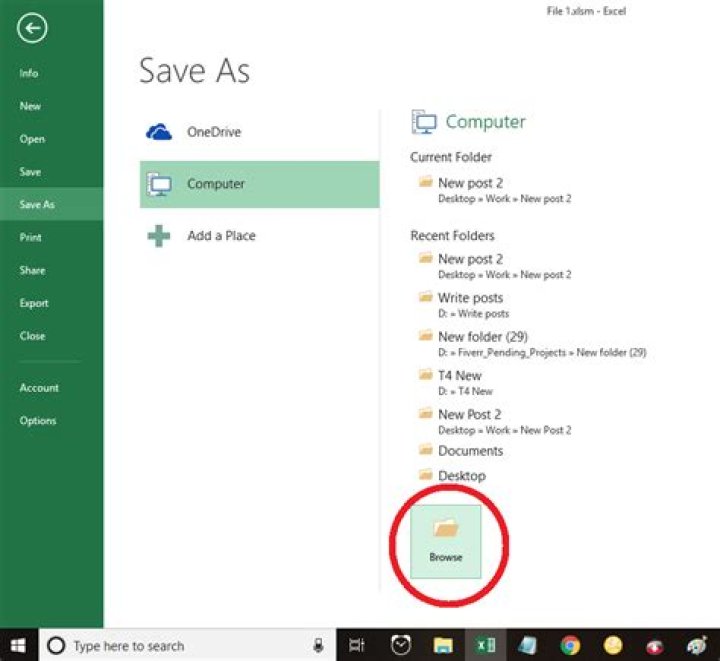Image resolution: width=720 pixels, height=661 pixels.
Task: Click the Documents folder icon
Action: point(425,449)
